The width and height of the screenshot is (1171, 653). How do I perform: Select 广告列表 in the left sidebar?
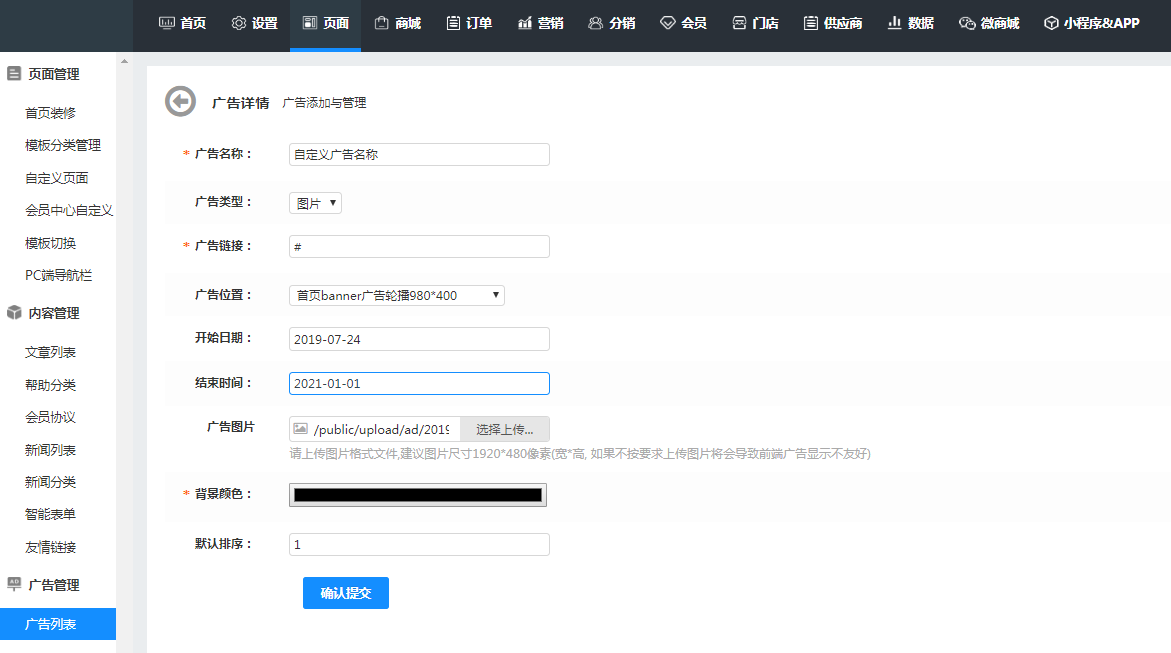point(51,624)
